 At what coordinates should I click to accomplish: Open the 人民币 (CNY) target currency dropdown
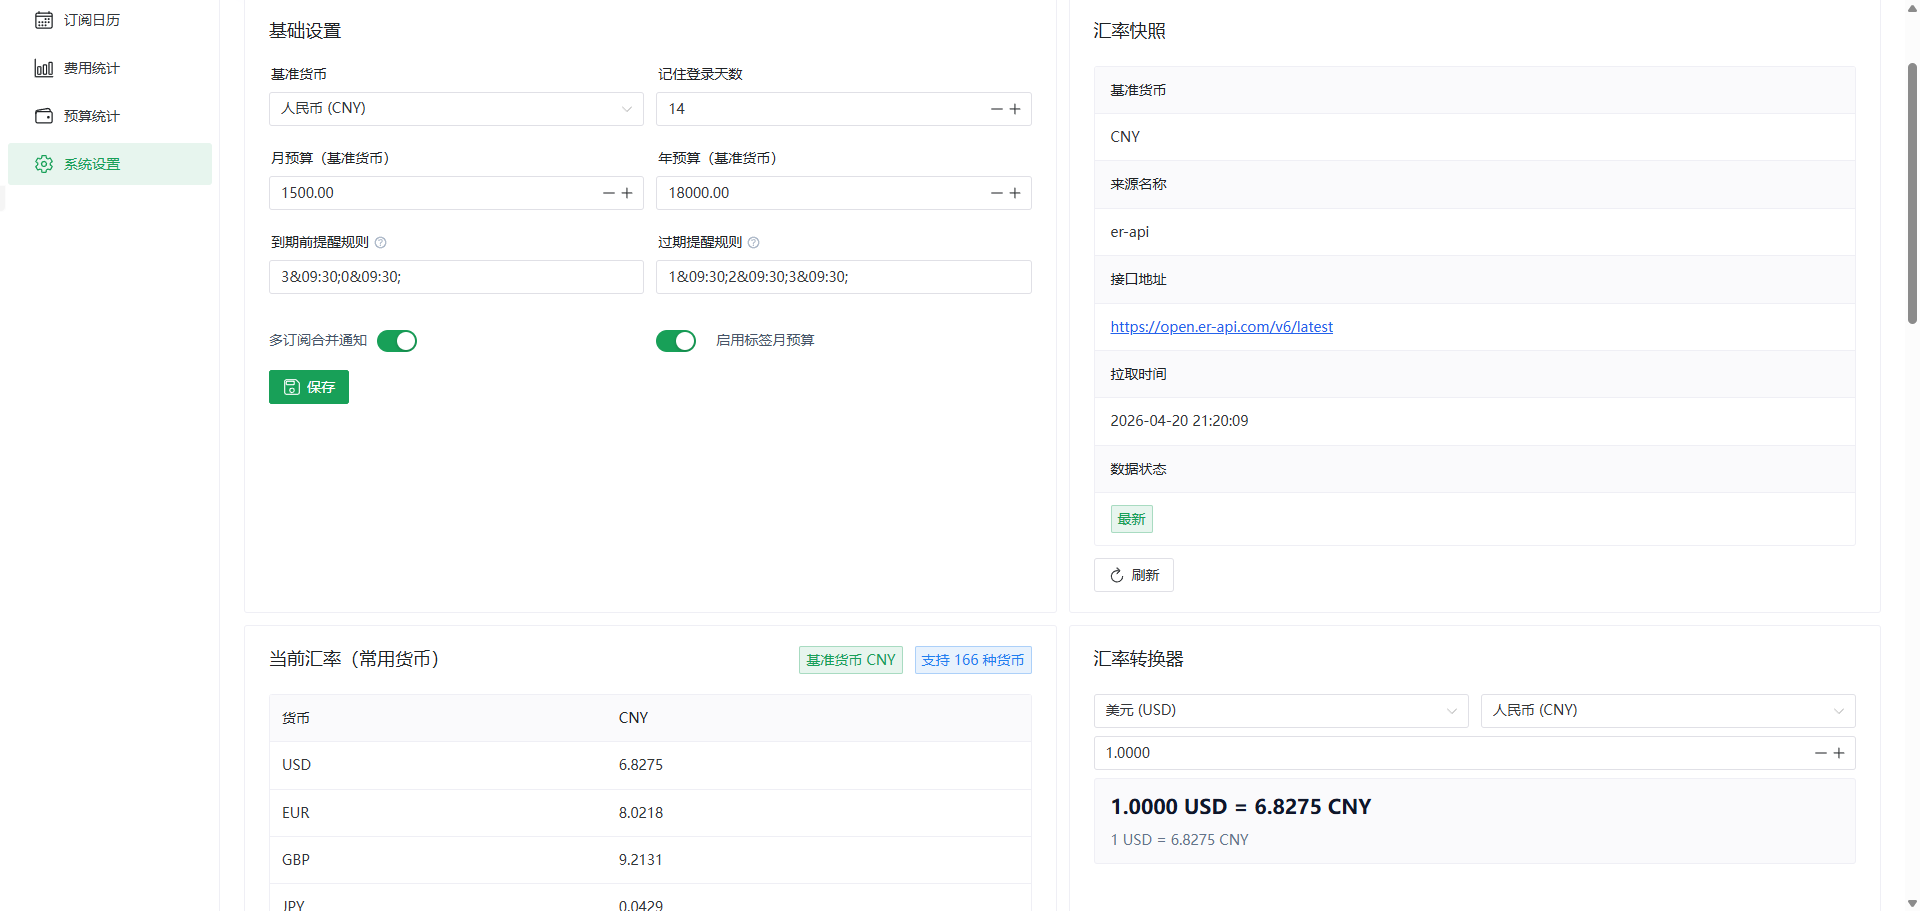[x=1668, y=711]
